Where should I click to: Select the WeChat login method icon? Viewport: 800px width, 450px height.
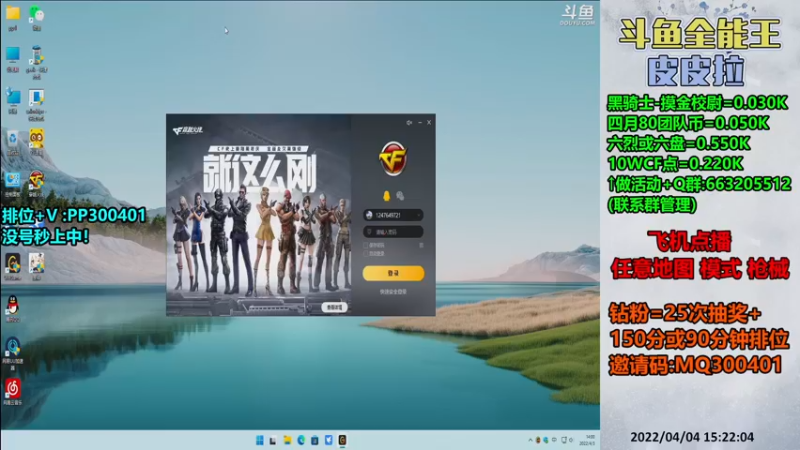coord(400,196)
